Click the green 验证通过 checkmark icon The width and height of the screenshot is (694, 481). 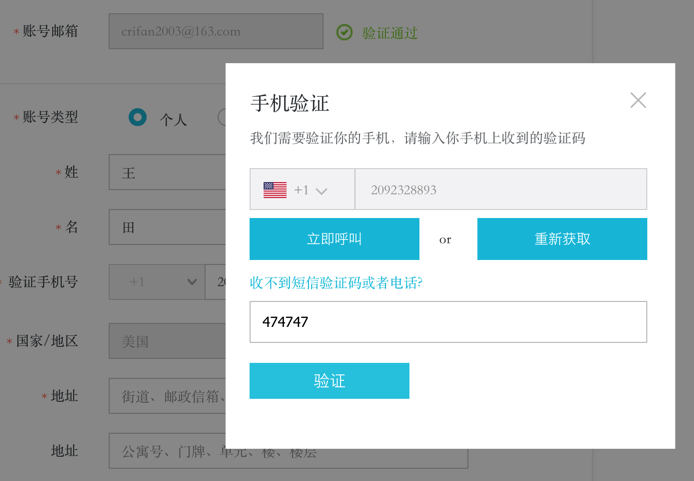[x=345, y=32]
